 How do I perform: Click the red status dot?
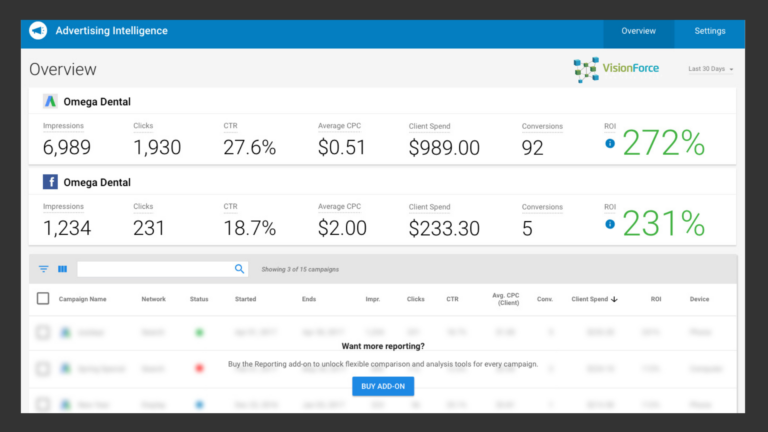[199, 368]
